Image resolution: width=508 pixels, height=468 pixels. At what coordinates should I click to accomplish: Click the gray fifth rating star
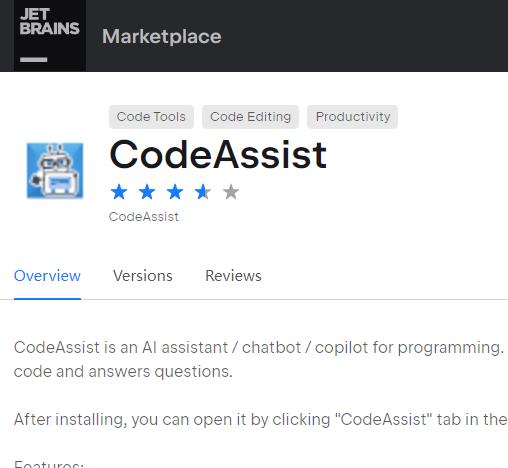(x=231, y=192)
